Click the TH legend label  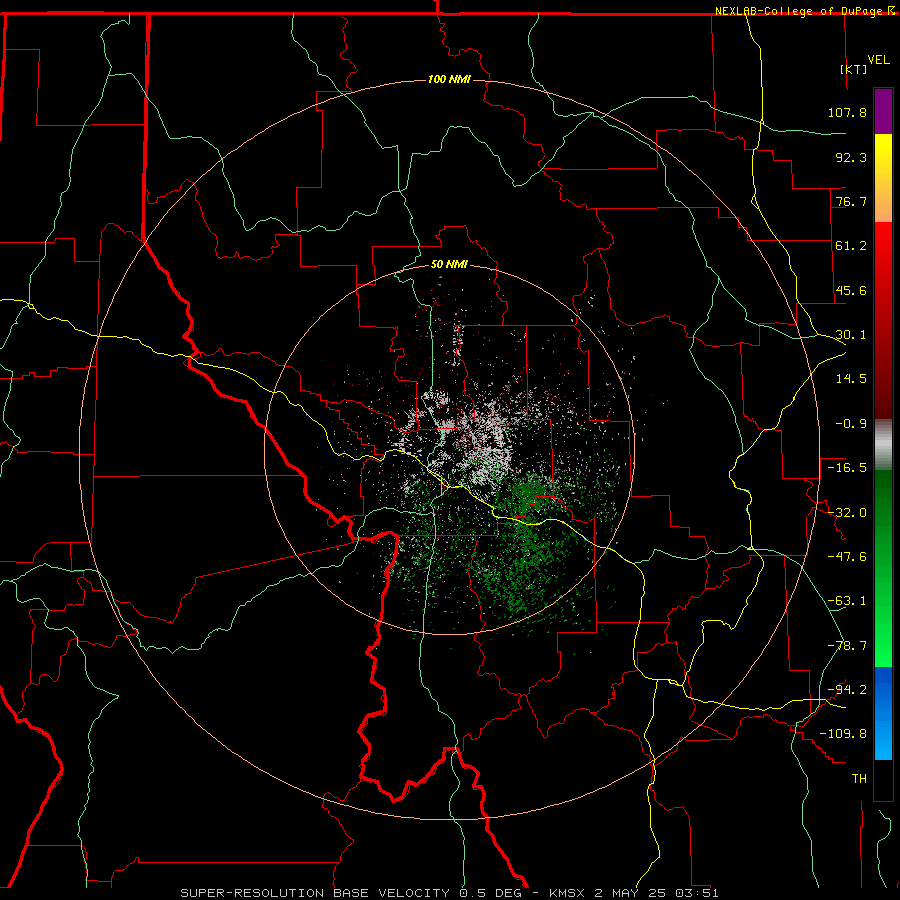(x=859, y=779)
